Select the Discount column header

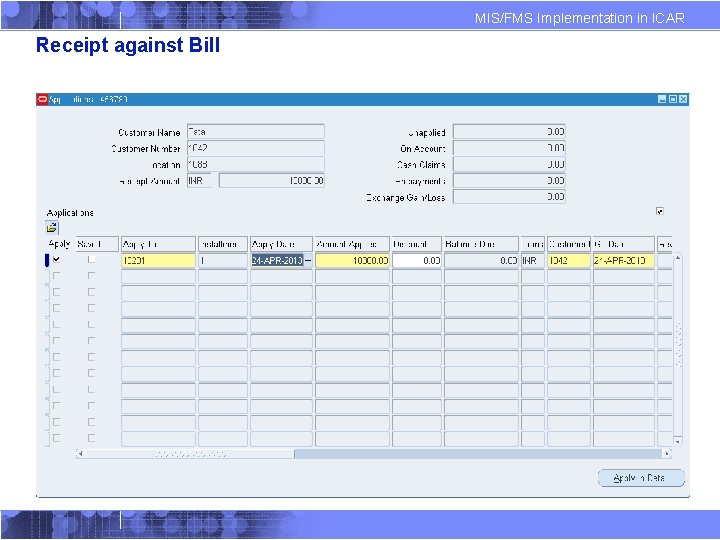(416, 244)
